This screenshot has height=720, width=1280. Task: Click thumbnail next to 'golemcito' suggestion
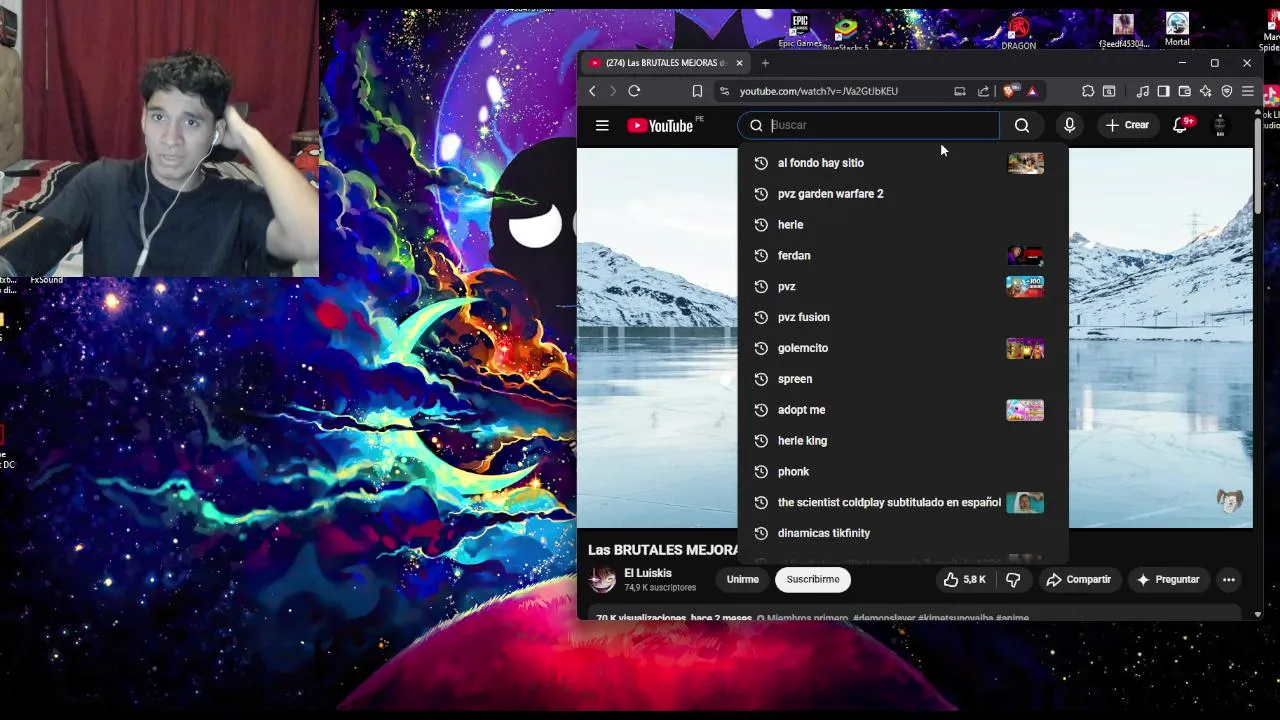pos(1025,348)
